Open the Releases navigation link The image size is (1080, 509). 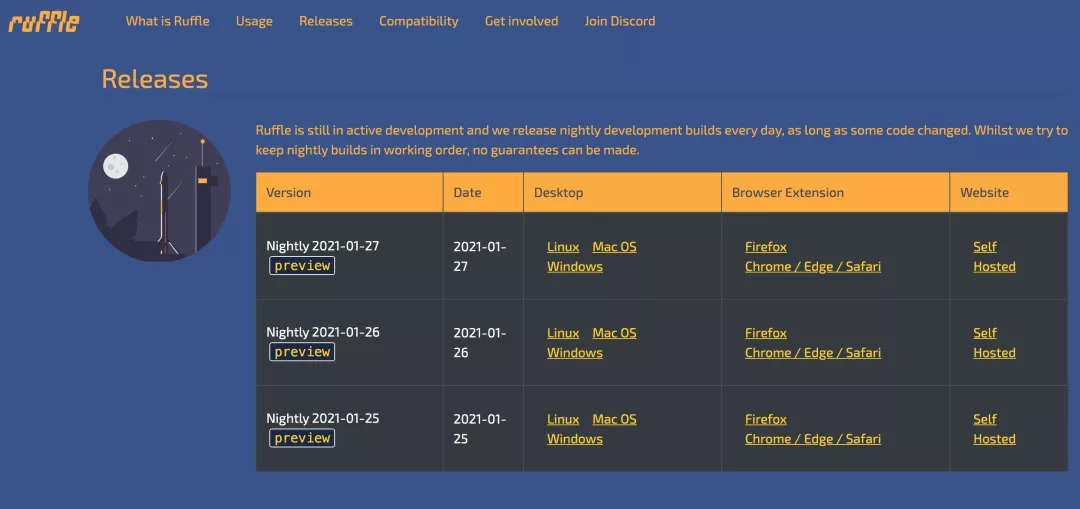tap(325, 21)
